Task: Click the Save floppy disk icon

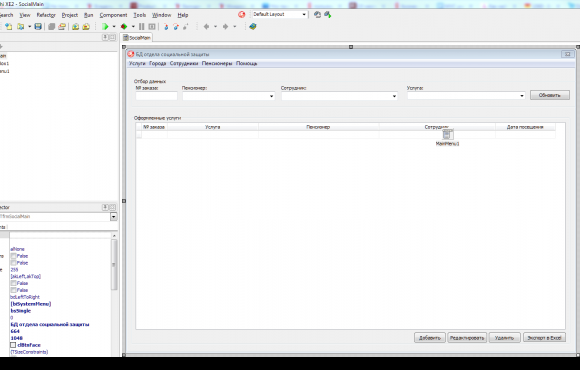Action: [38, 27]
